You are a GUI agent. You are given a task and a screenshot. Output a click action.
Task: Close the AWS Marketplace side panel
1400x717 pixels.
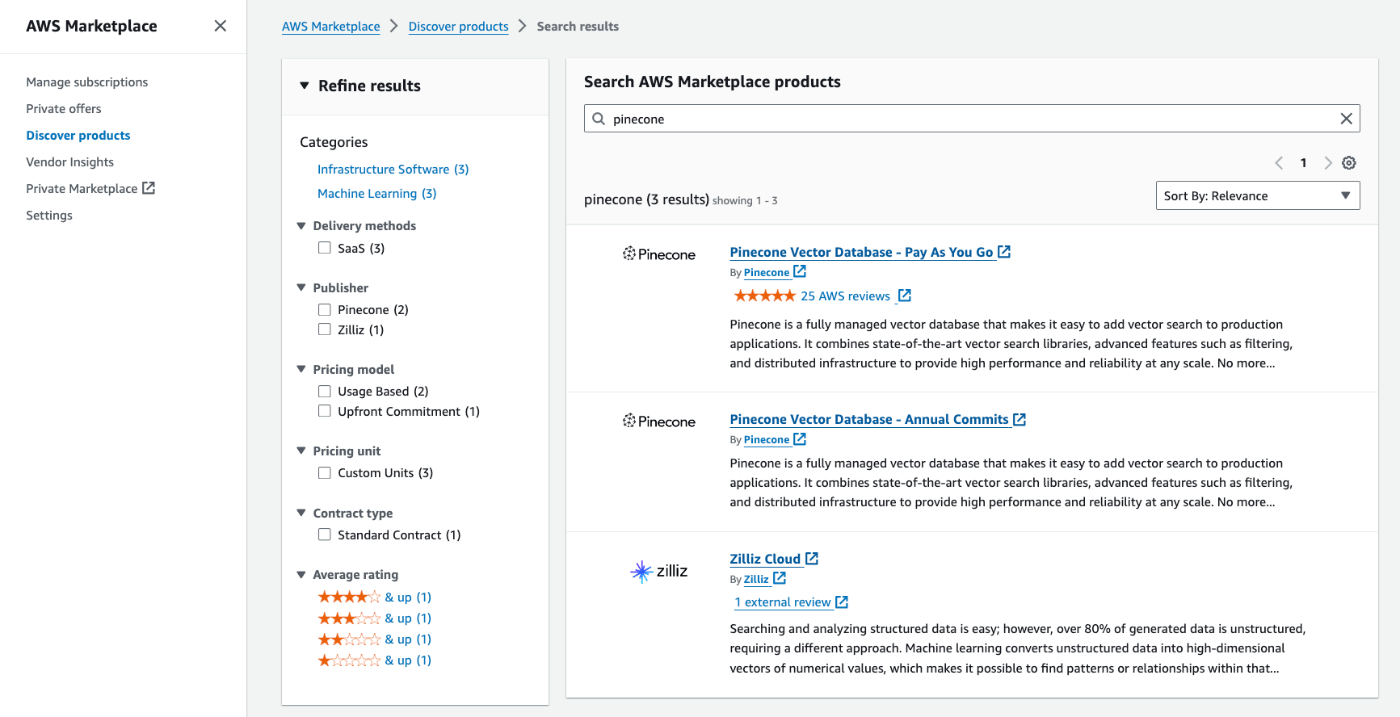(x=220, y=26)
